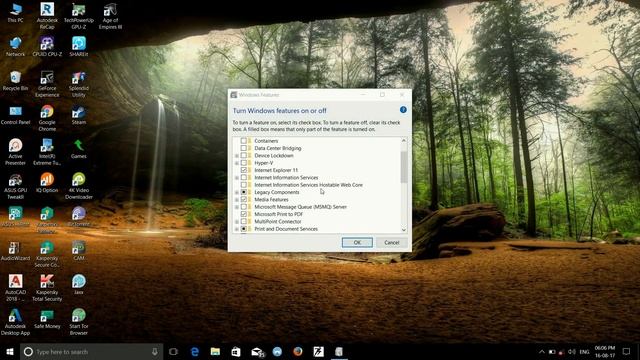Expand Print and Document Services node
Viewport: 640px width, 360px height.
point(236,229)
